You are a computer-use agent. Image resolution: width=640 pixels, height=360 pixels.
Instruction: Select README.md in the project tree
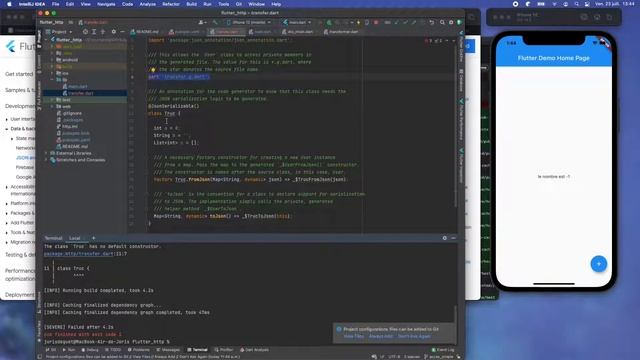coord(72,146)
